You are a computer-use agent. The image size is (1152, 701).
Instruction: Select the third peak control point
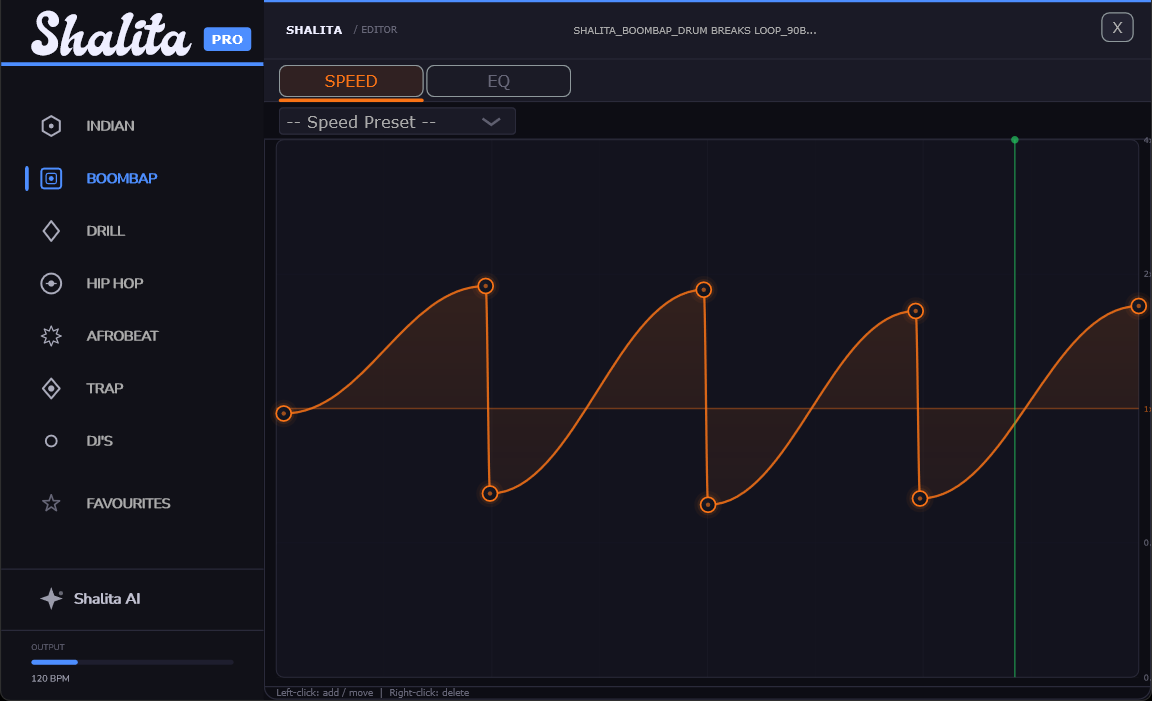pos(915,311)
